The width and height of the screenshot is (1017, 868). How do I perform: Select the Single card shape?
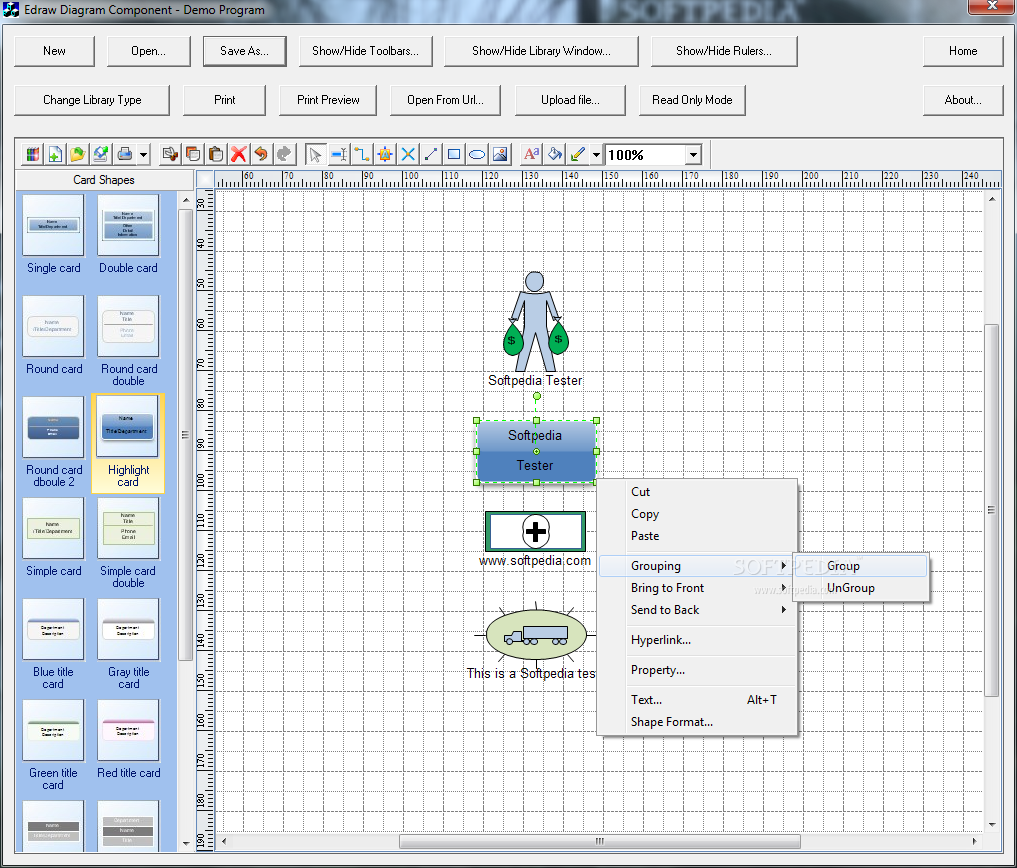53,235
